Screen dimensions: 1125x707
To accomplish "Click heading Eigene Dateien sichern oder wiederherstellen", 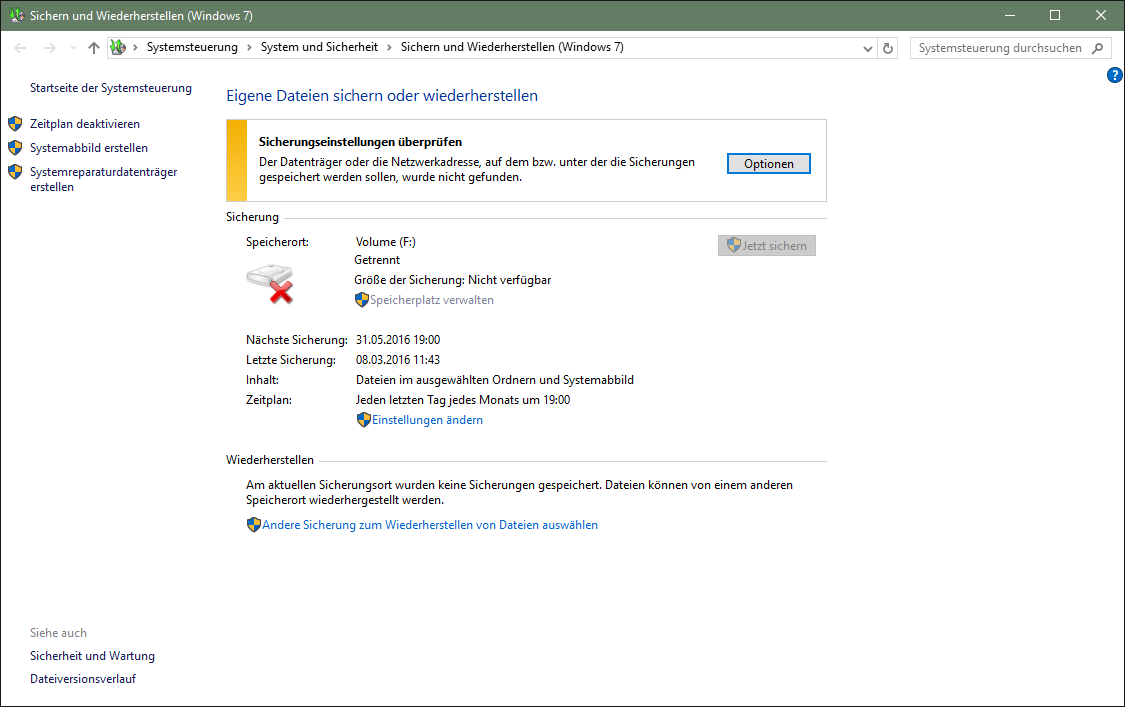I will pos(382,96).
